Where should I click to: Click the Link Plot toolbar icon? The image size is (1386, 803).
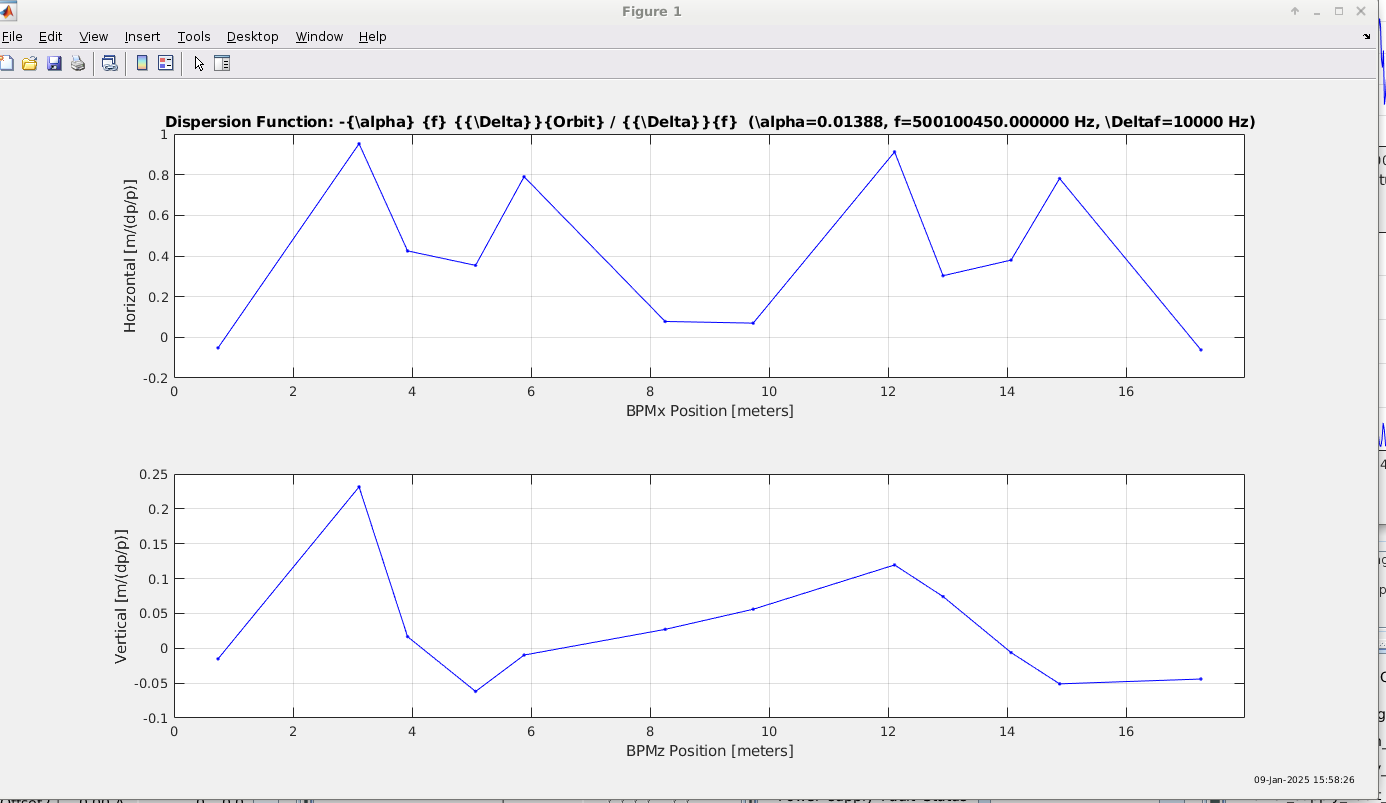[x=110, y=63]
